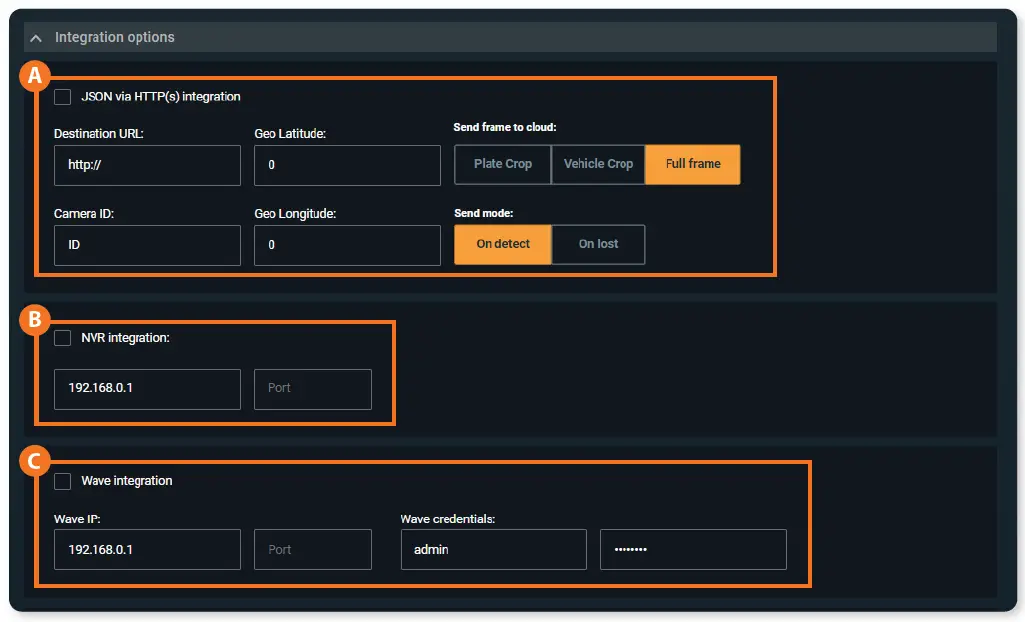Select Full frame option
Image resolution: width=1025 pixels, height=622 pixels.
click(693, 164)
